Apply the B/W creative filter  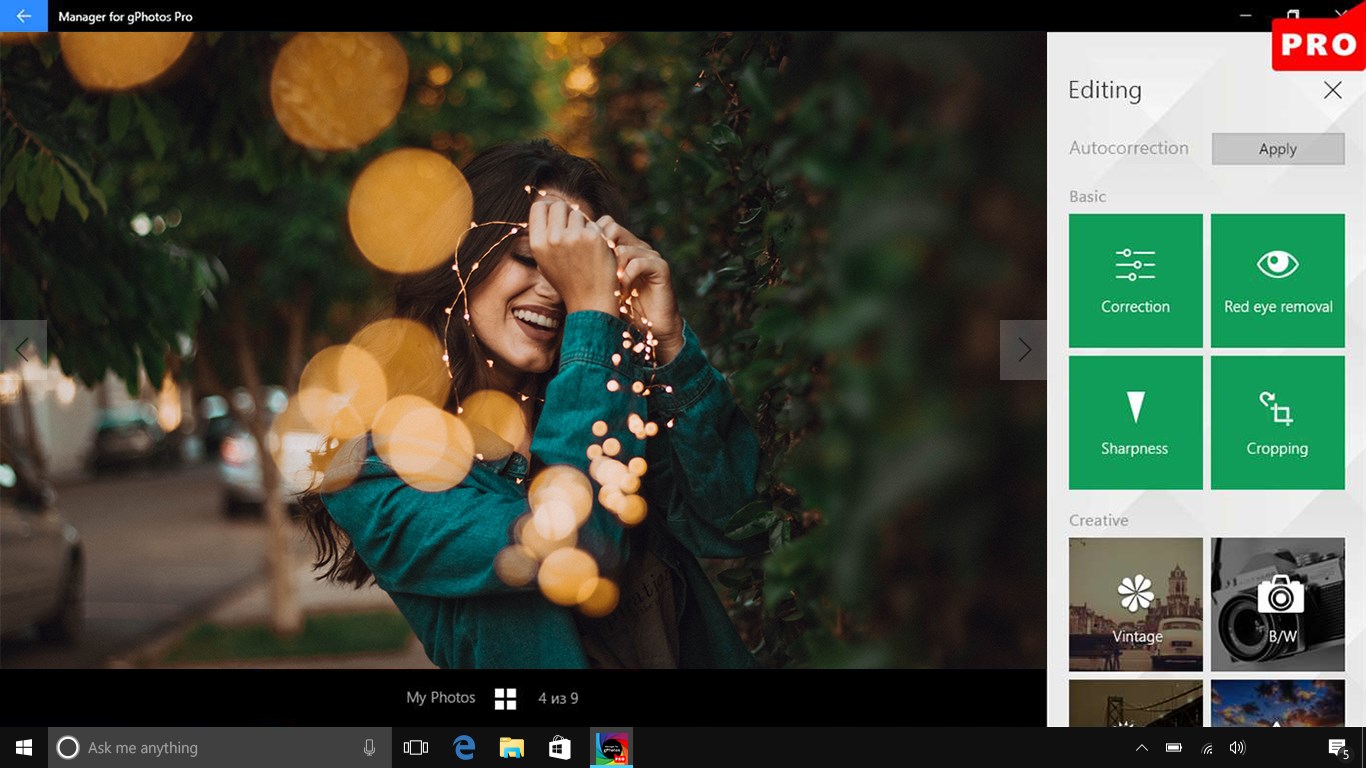1277,605
